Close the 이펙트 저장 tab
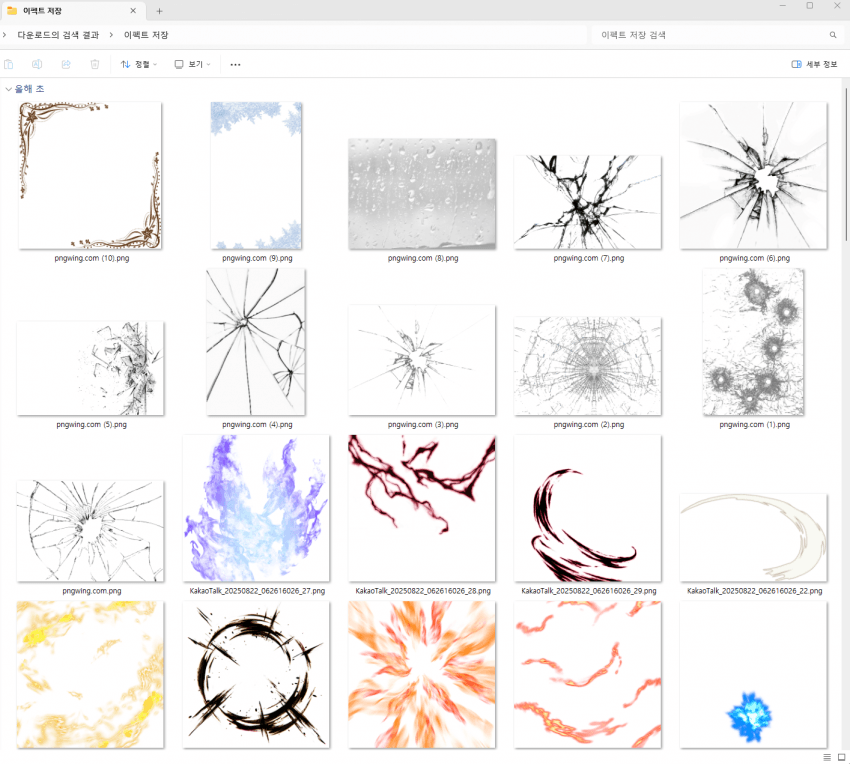 tap(133, 11)
